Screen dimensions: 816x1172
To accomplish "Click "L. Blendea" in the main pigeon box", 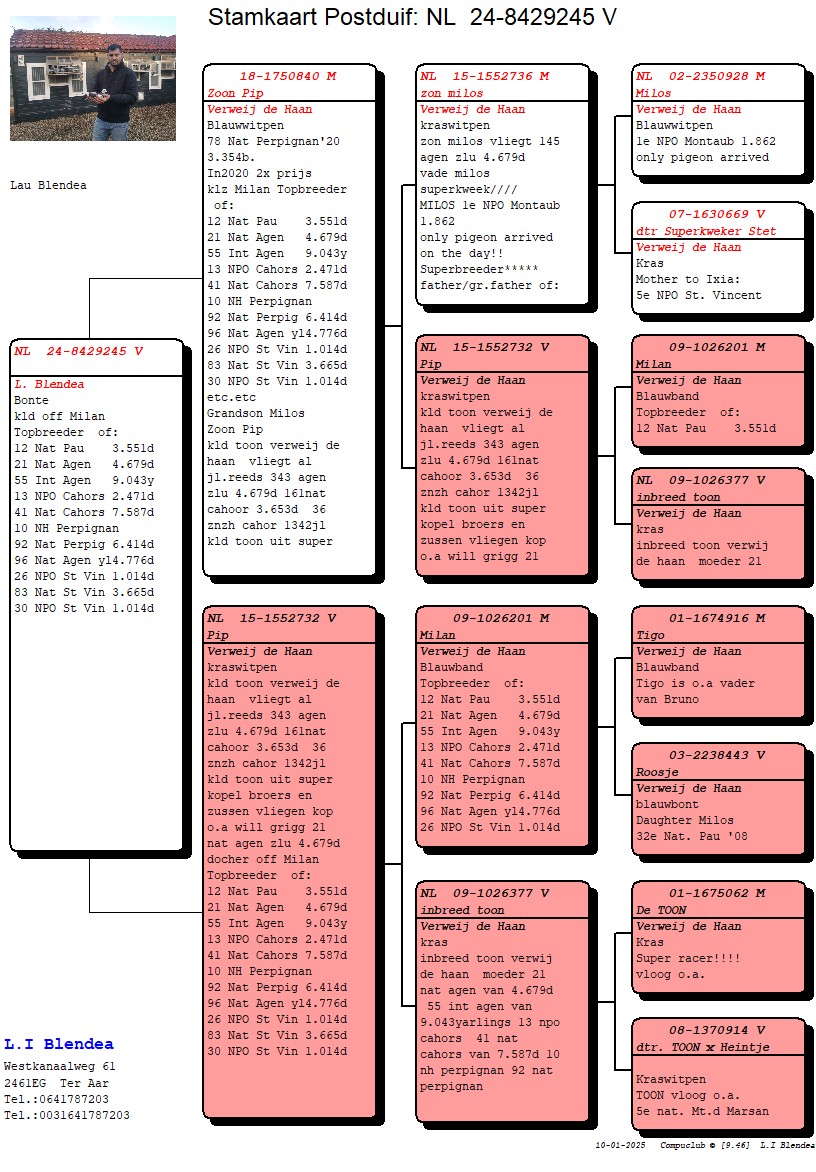I will (49, 384).
